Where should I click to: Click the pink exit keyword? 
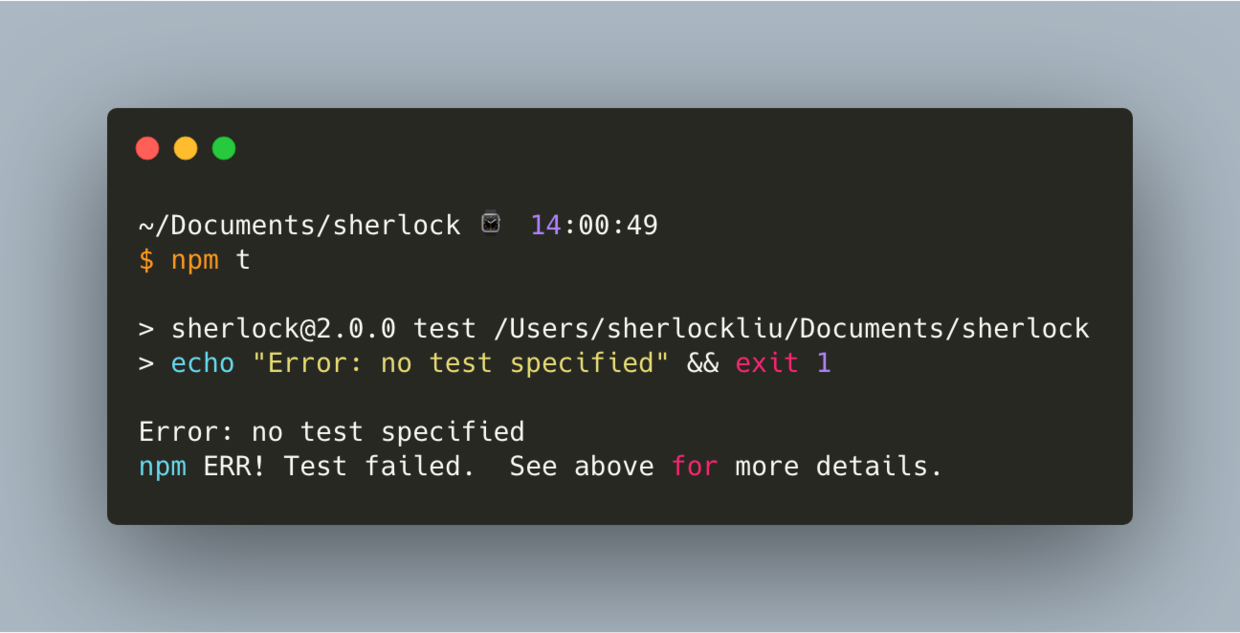[x=767, y=363]
